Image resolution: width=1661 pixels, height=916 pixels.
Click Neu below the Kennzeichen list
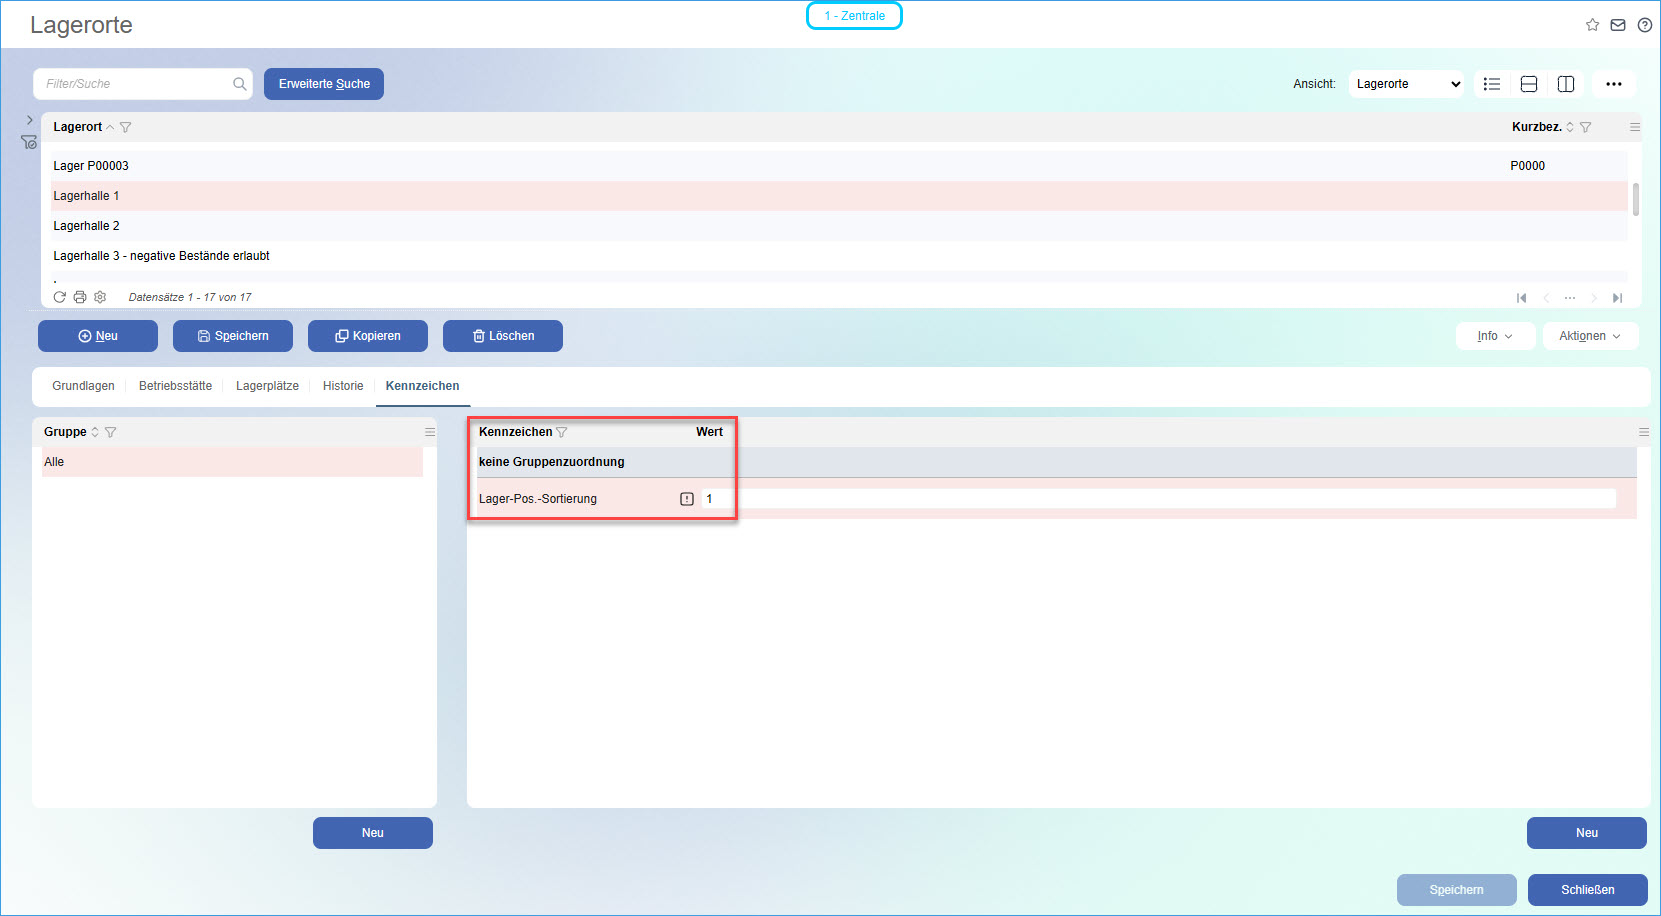coord(1587,833)
